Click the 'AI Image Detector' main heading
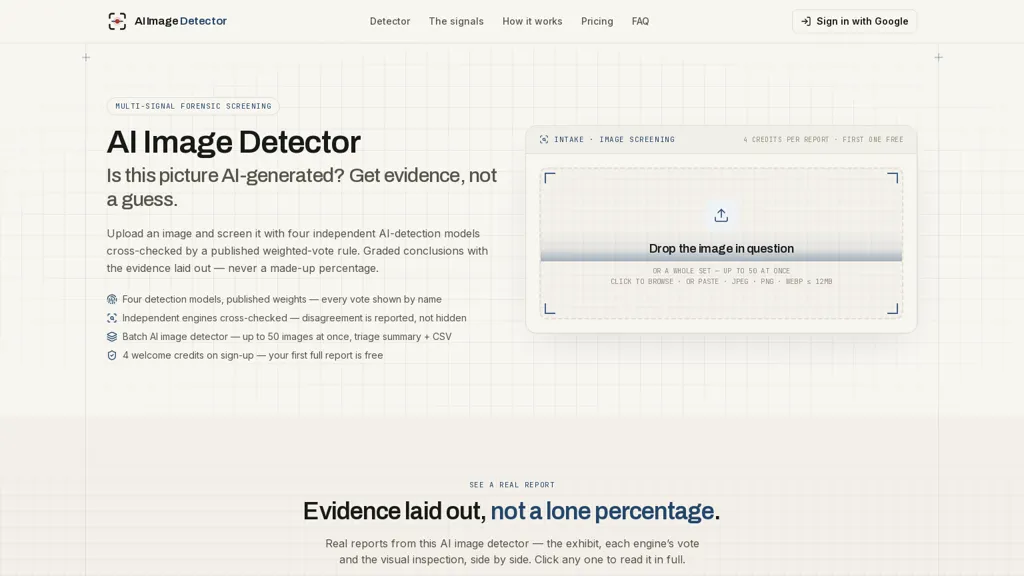 (x=234, y=142)
